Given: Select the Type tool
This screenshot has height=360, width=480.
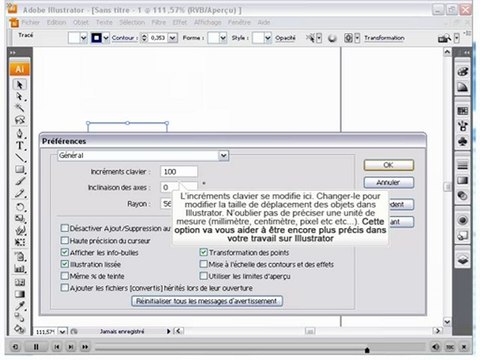Looking at the screenshot, I should (20, 146).
